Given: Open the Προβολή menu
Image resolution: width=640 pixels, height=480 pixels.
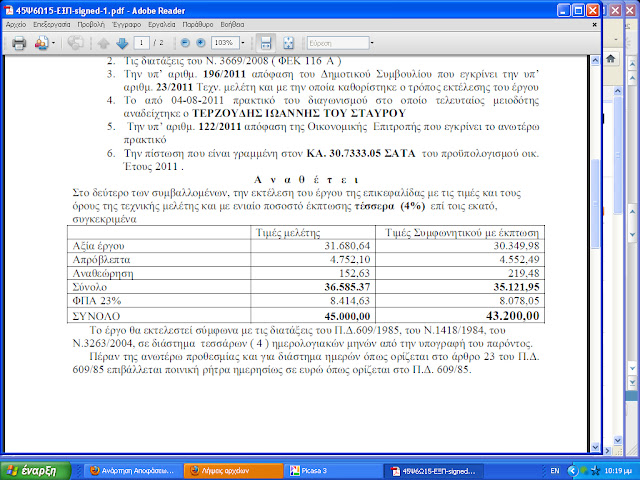Looking at the screenshot, I should pos(91,24).
